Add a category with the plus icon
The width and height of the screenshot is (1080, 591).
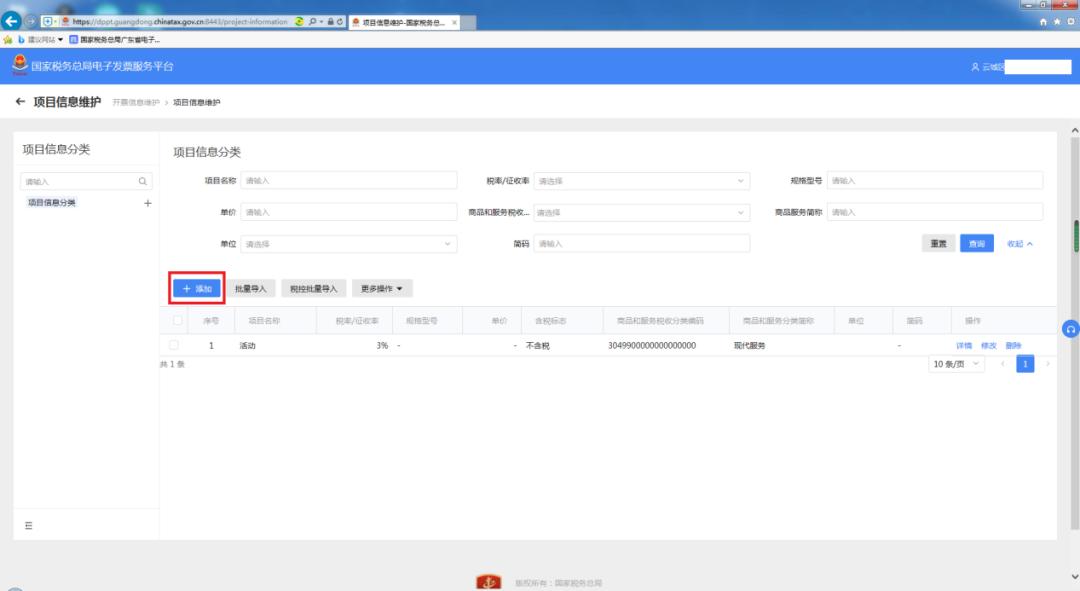click(x=147, y=203)
